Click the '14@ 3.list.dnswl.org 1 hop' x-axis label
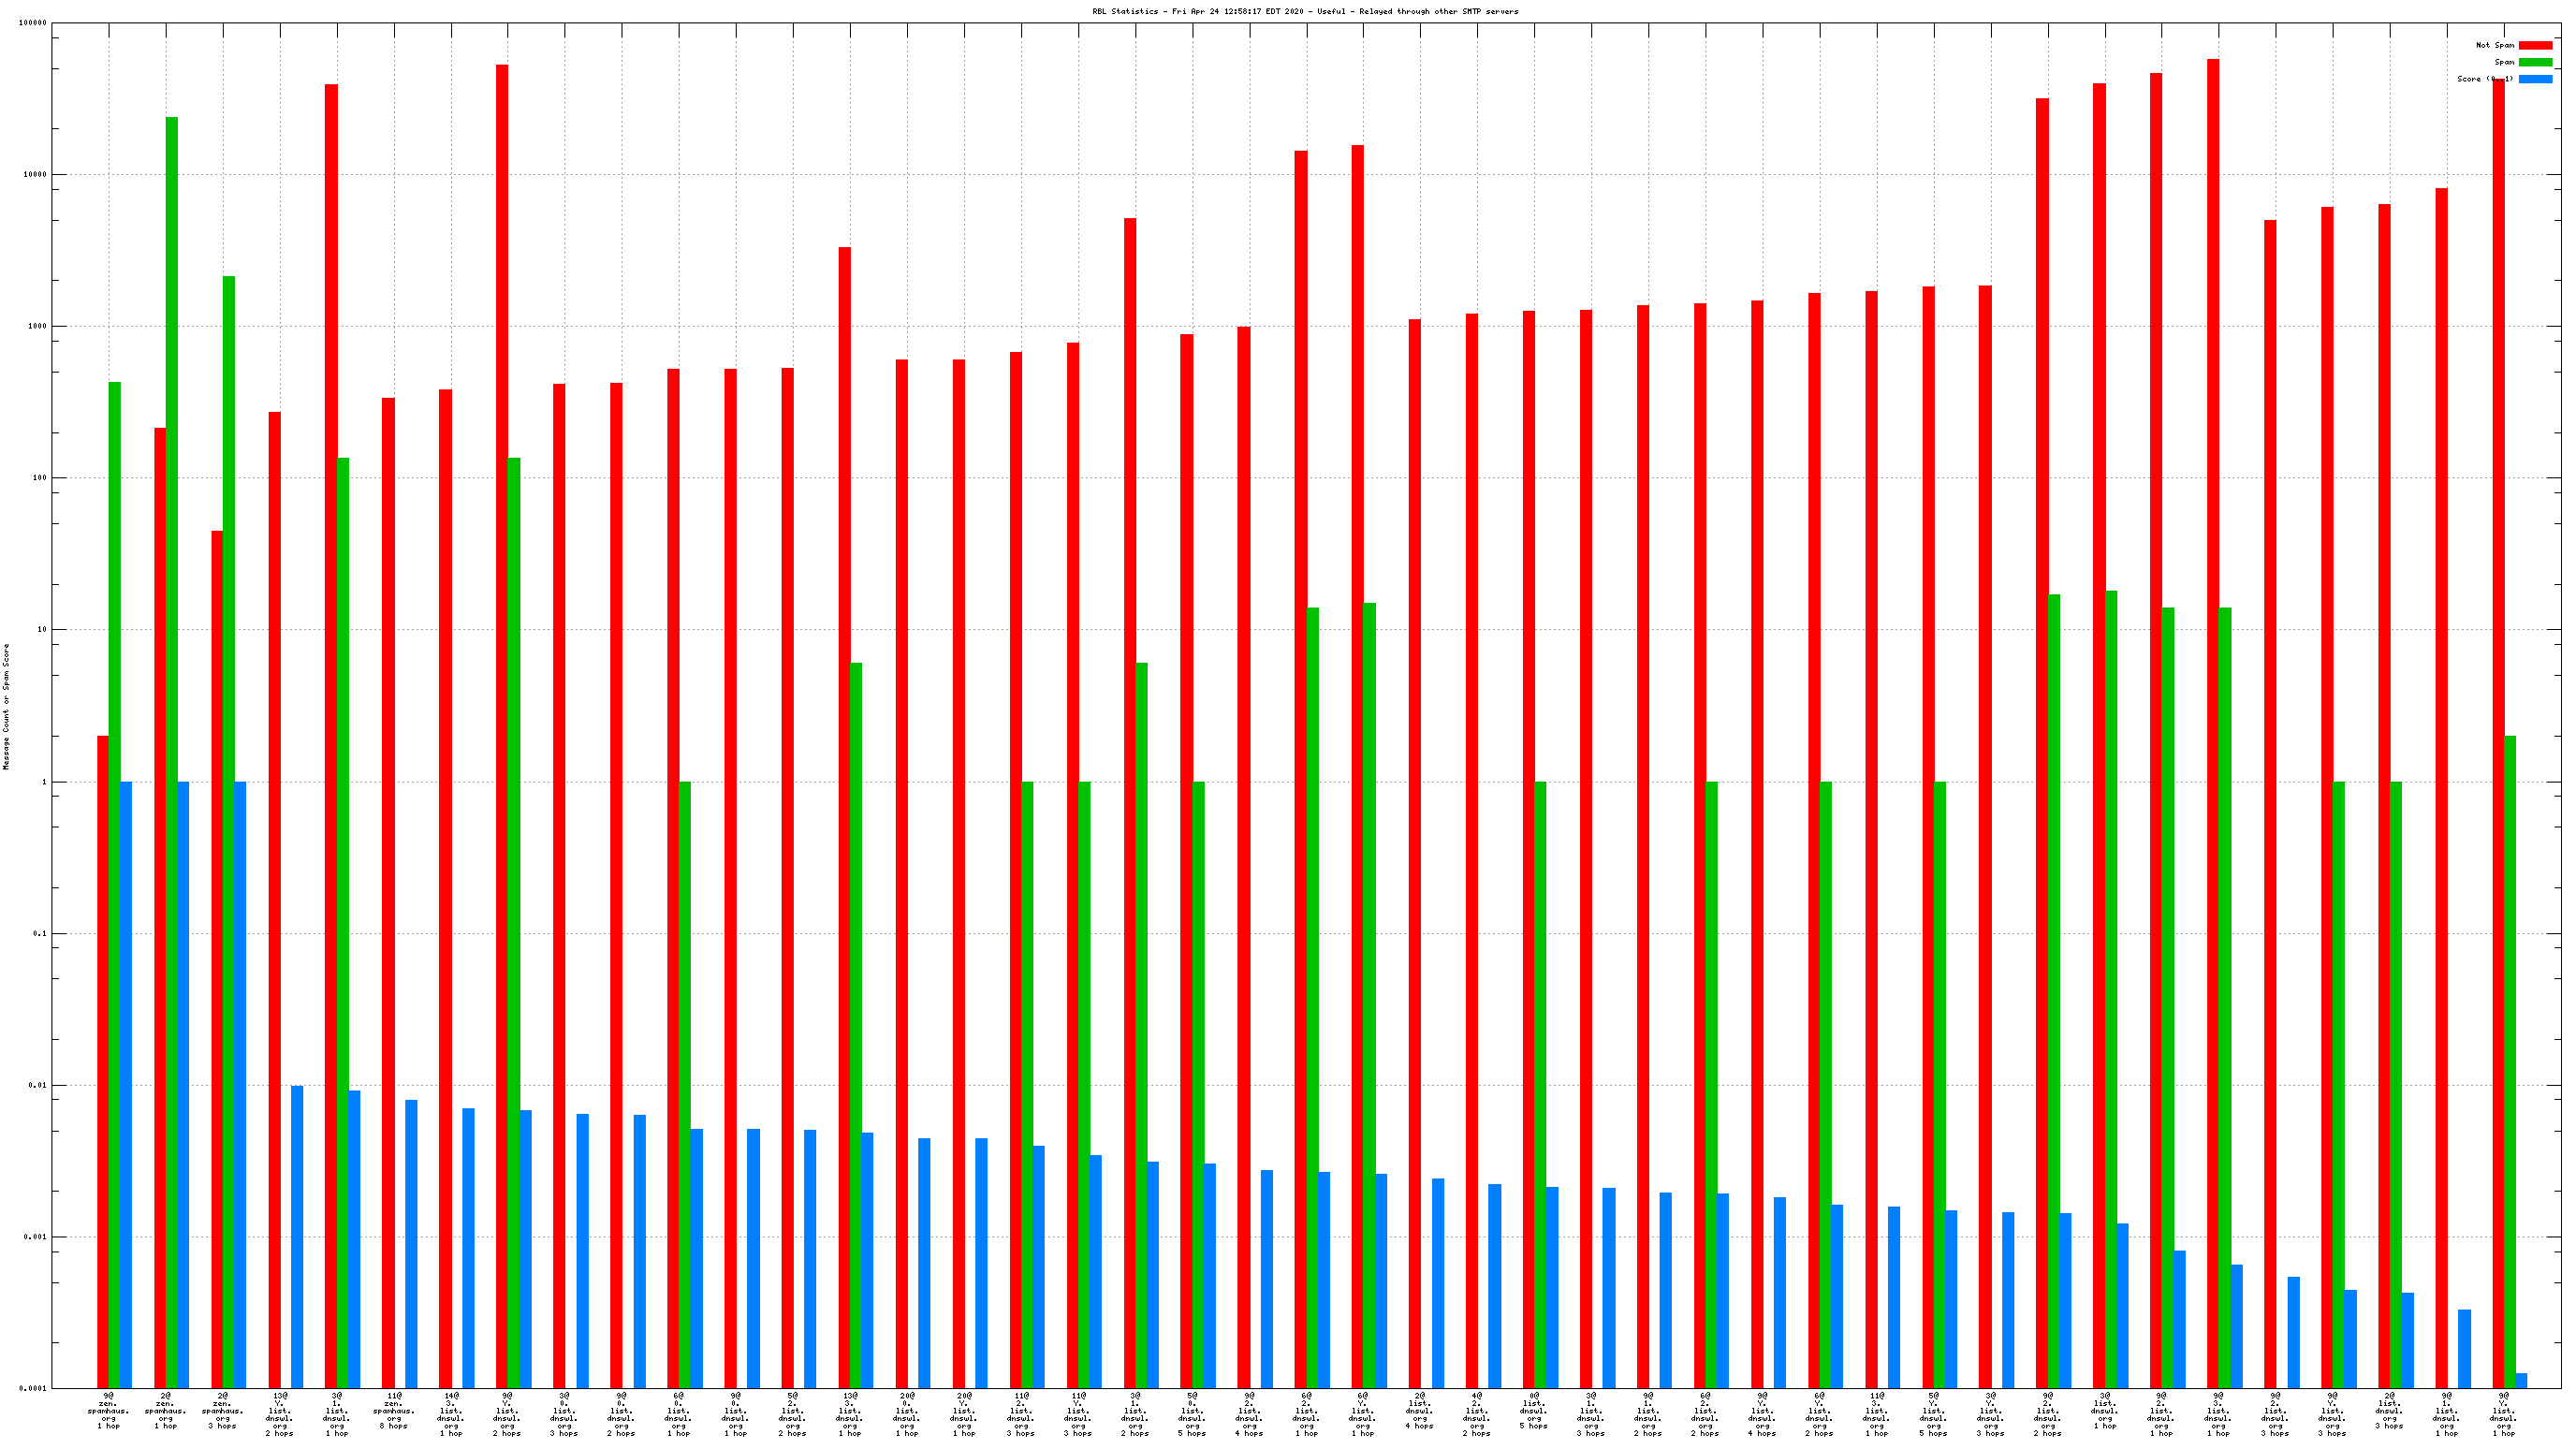 (451, 1413)
